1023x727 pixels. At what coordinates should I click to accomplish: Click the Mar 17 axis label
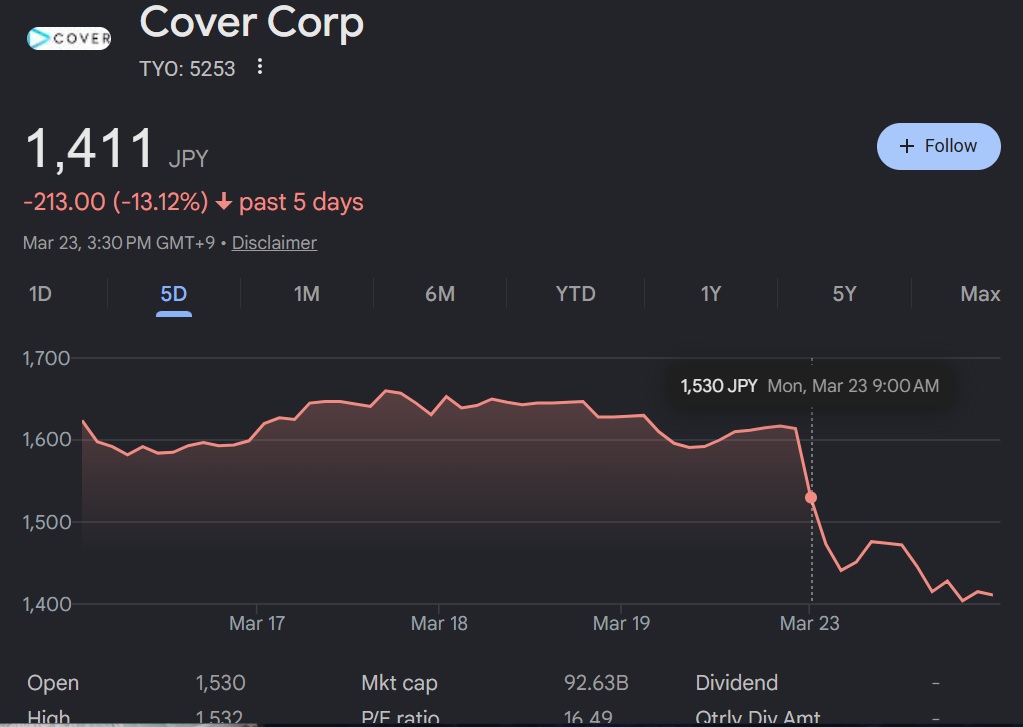257,623
